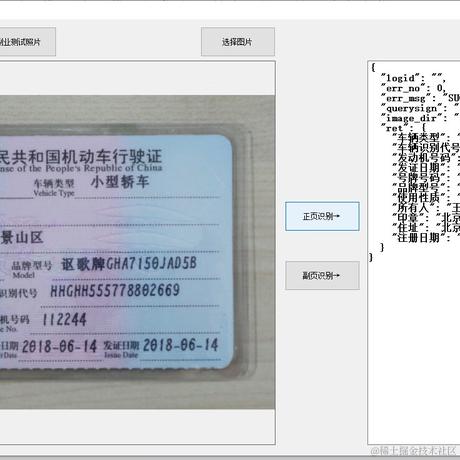Image resolution: width=460 pixels, height=460 pixels.
Task: Select the "发证日期" result line
Action: (x=426, y=167)
